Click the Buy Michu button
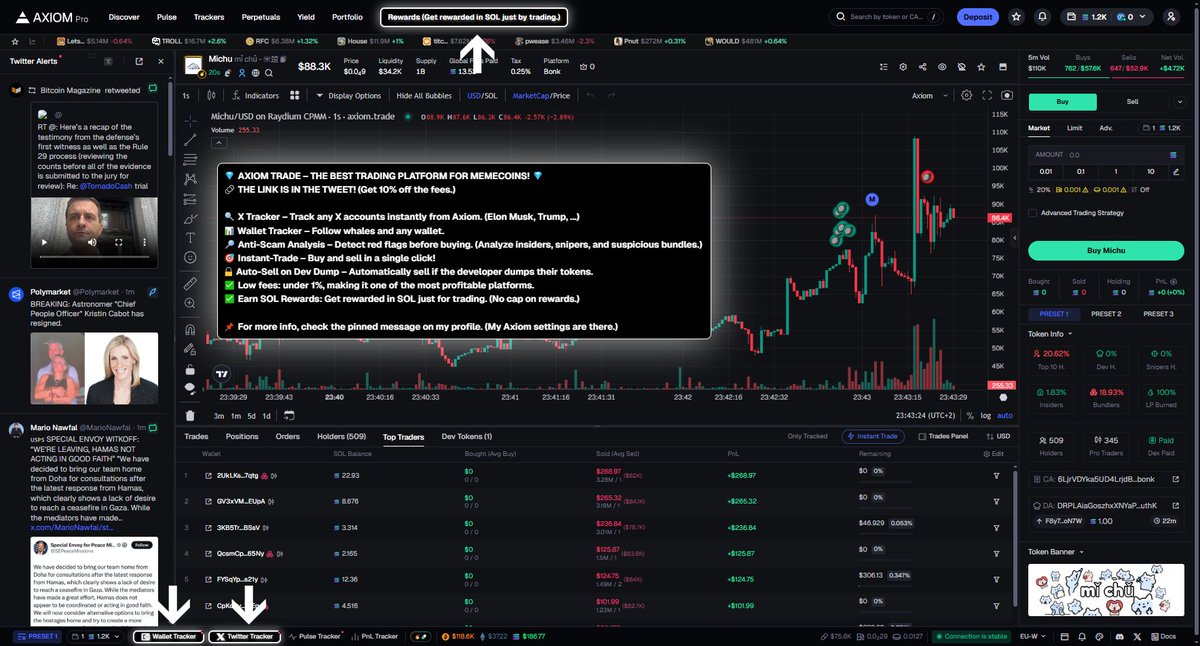This screenshot has width=1200, height=646. pos(1106,250)
